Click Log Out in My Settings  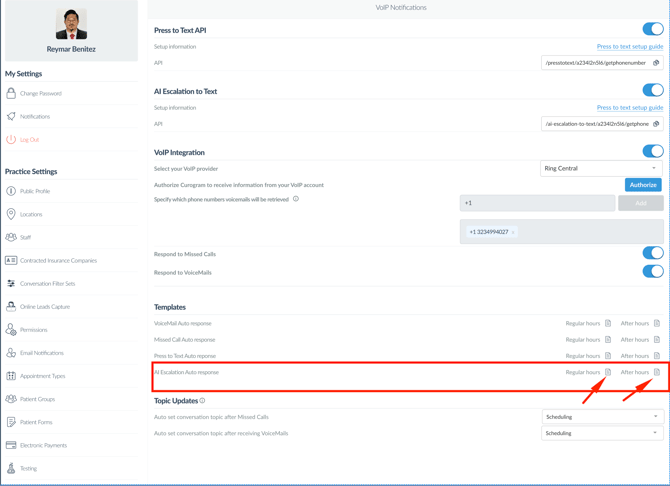tap(30, 140)
